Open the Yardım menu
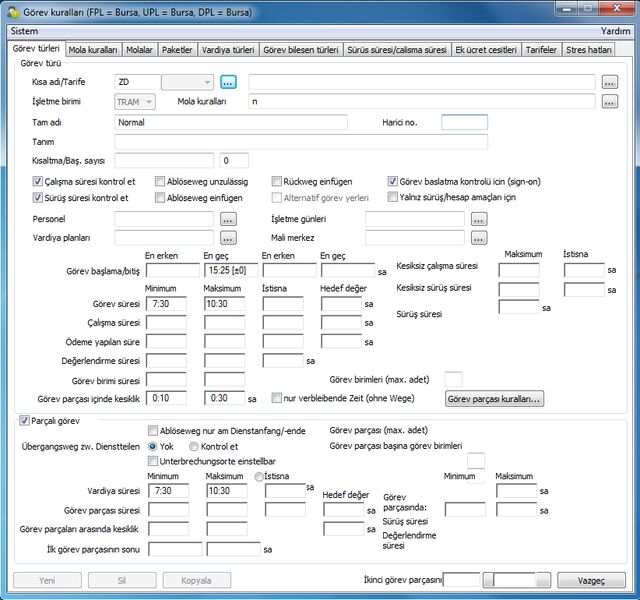 615,31
